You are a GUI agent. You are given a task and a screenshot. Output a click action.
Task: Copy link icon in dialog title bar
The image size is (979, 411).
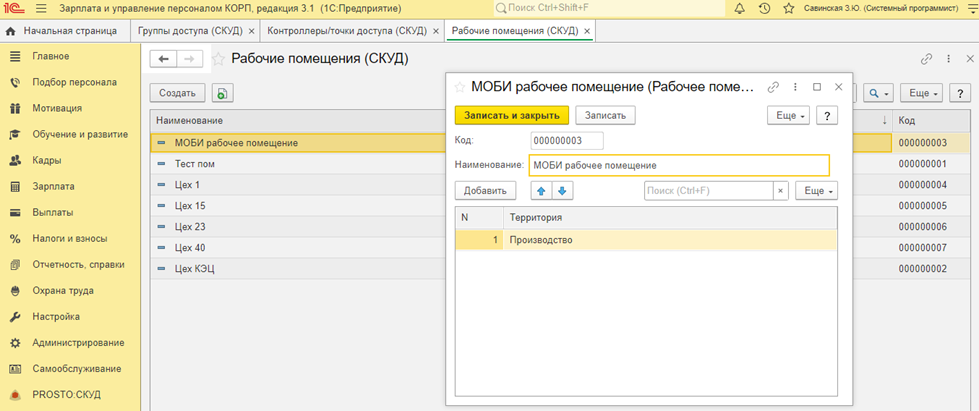pos(773,87)
